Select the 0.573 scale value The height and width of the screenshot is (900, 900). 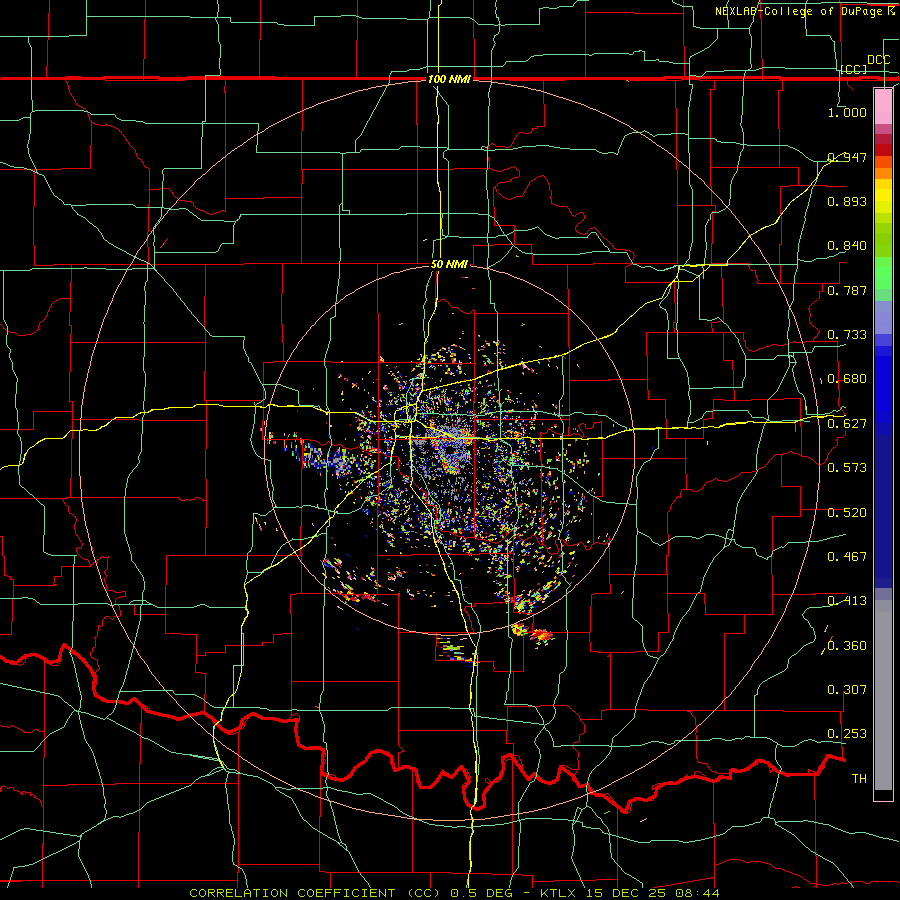point(847,468)
